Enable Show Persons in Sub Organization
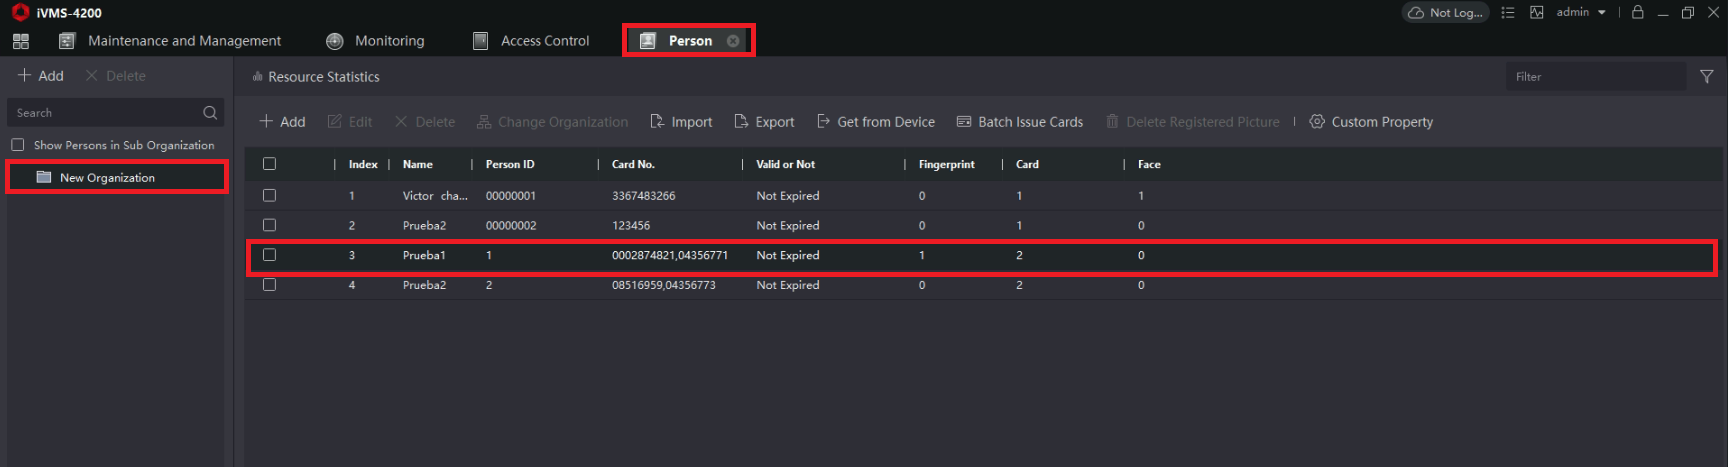The image size is (1728, 467). [18, 145]
